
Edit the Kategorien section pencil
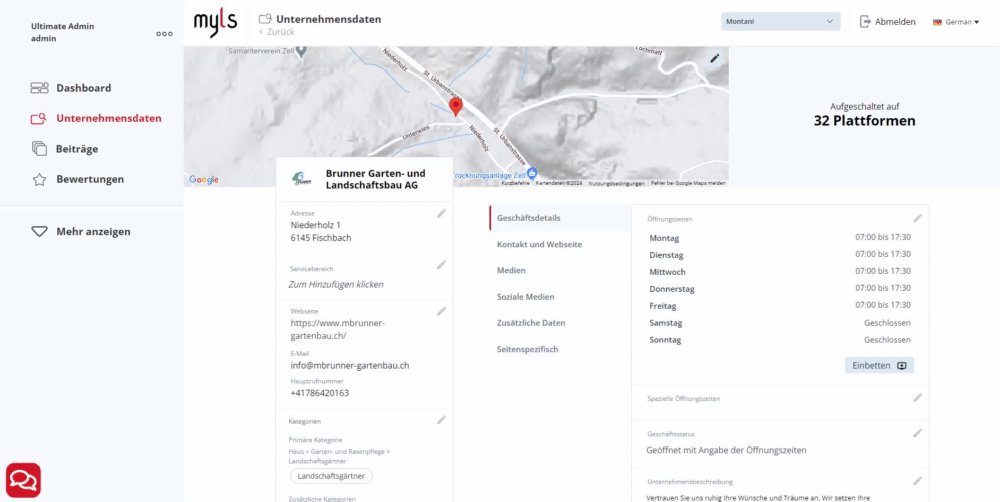pyautogui.click(x=441, y=420)
